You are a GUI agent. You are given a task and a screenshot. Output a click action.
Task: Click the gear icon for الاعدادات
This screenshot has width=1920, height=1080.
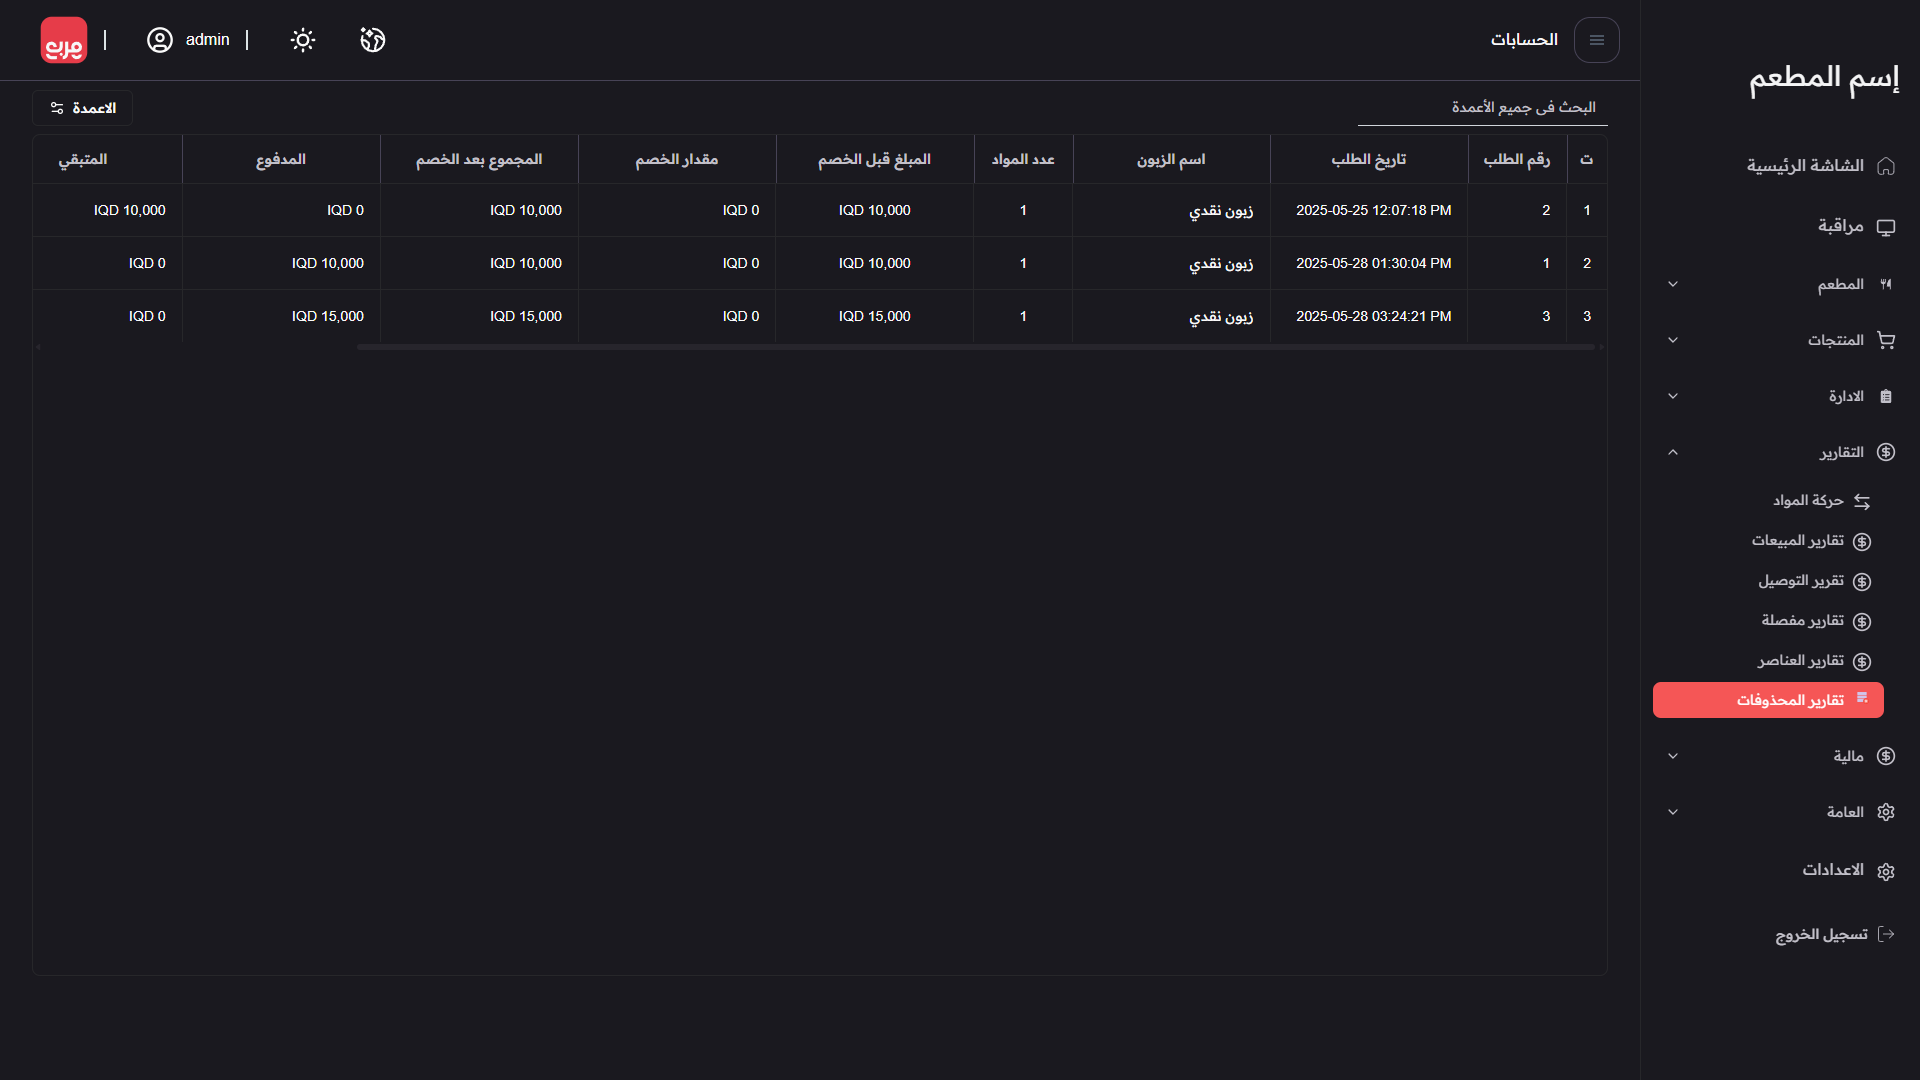tap(1886, 871)
